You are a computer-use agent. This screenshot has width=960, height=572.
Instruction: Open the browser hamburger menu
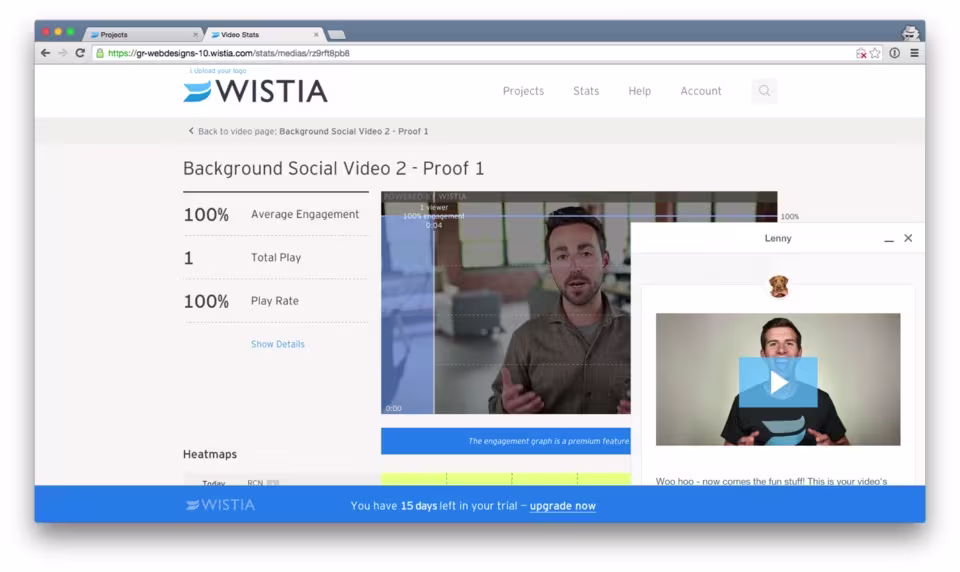(915, 53)
